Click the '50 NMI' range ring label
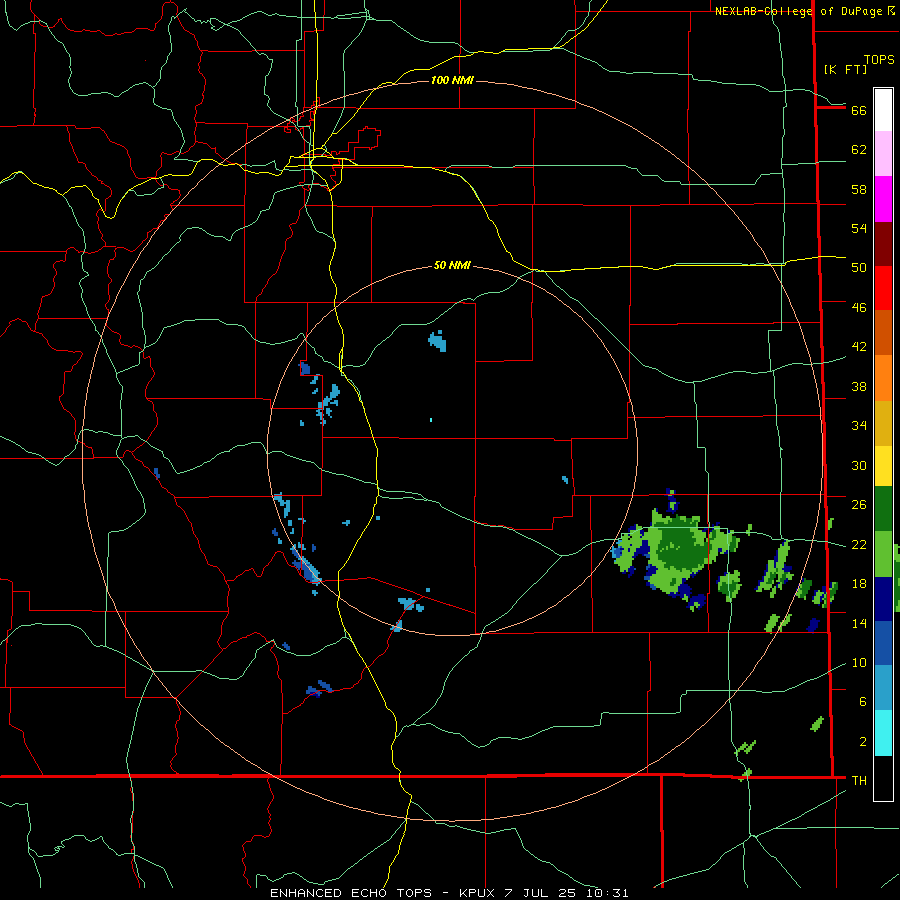 click(x=452, y=265)
